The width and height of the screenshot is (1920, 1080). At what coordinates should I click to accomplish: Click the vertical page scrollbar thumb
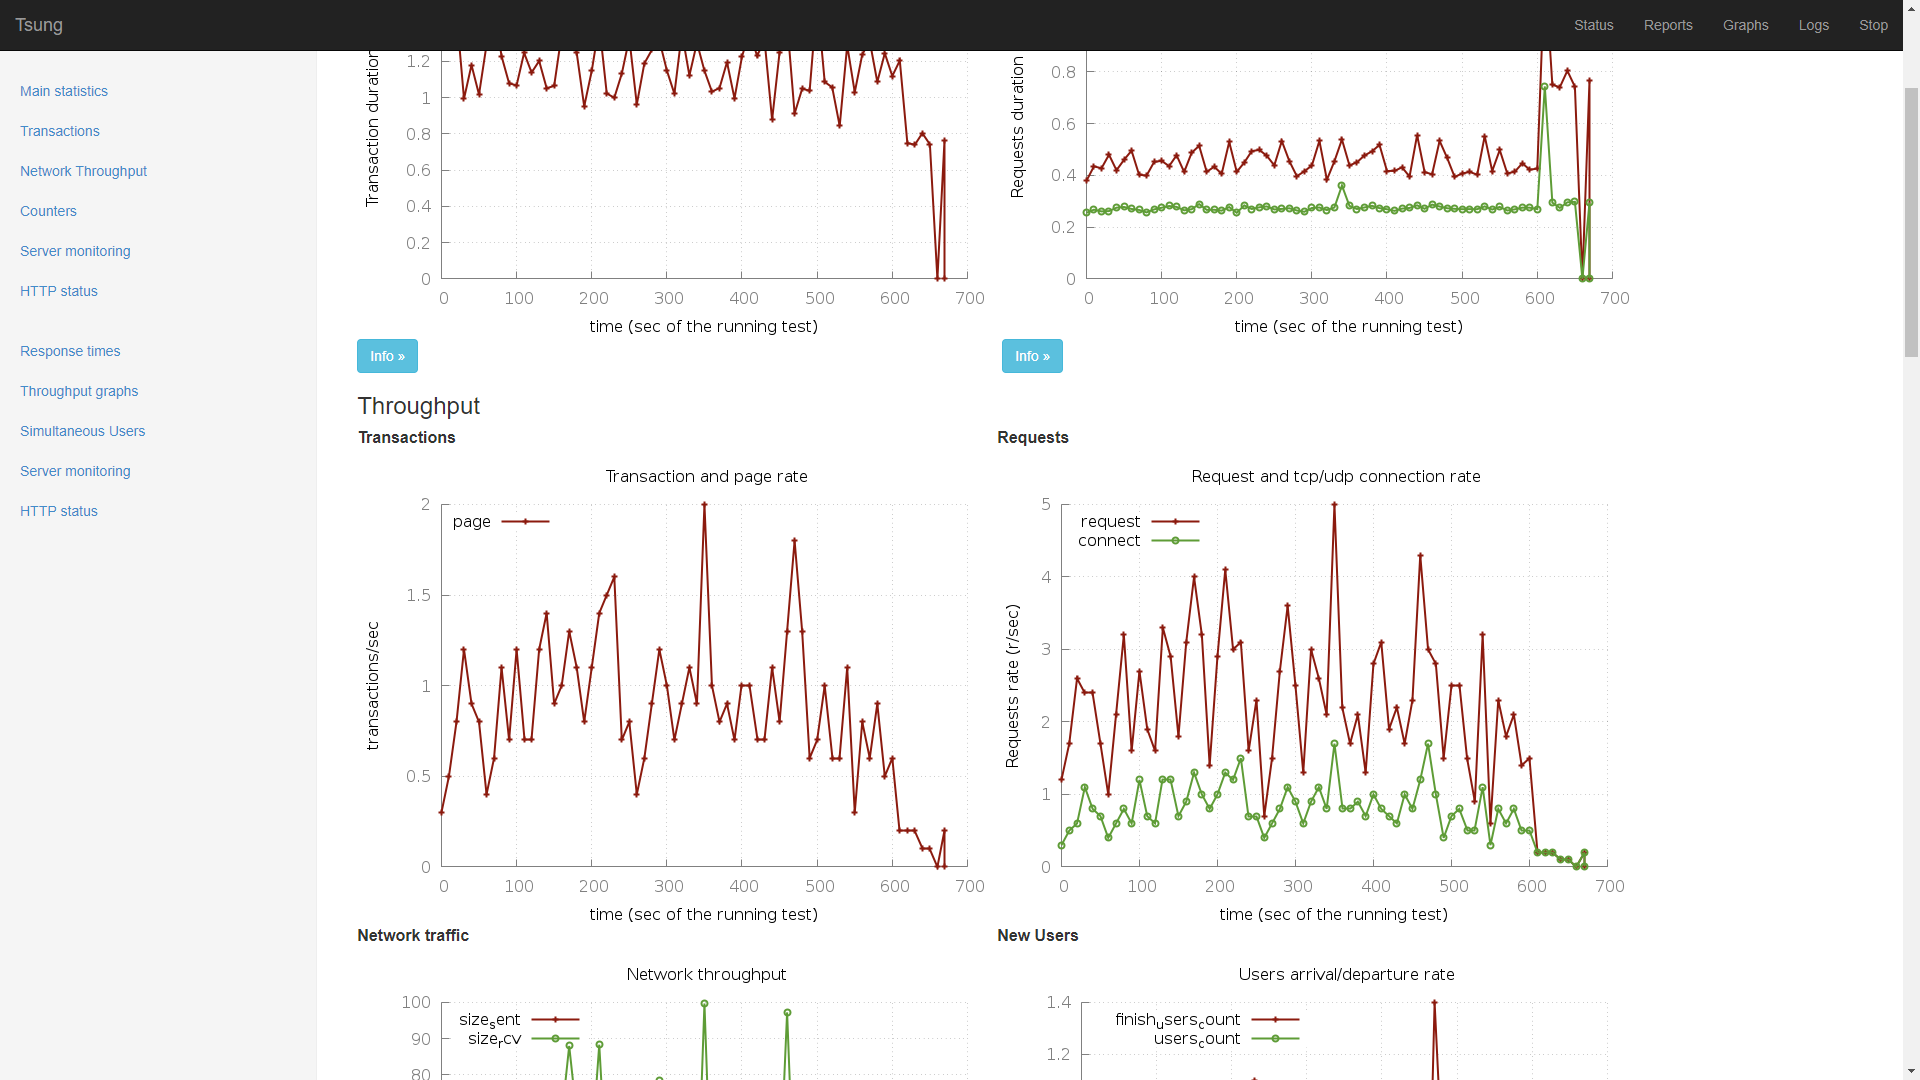click(x=1911, y=220)
